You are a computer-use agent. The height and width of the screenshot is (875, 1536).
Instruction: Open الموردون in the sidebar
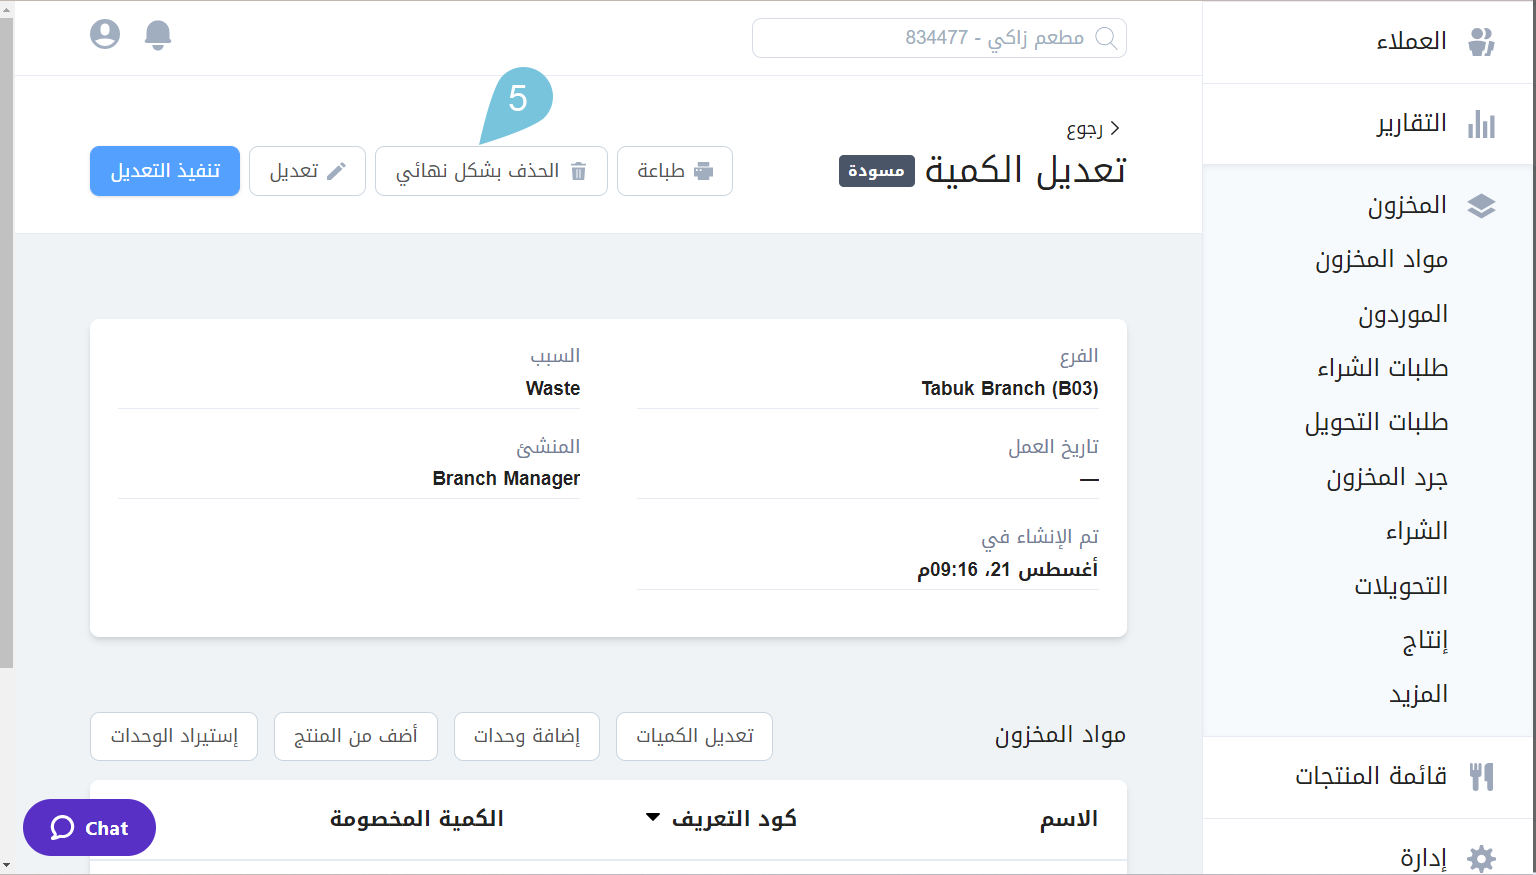[1403, 315]
